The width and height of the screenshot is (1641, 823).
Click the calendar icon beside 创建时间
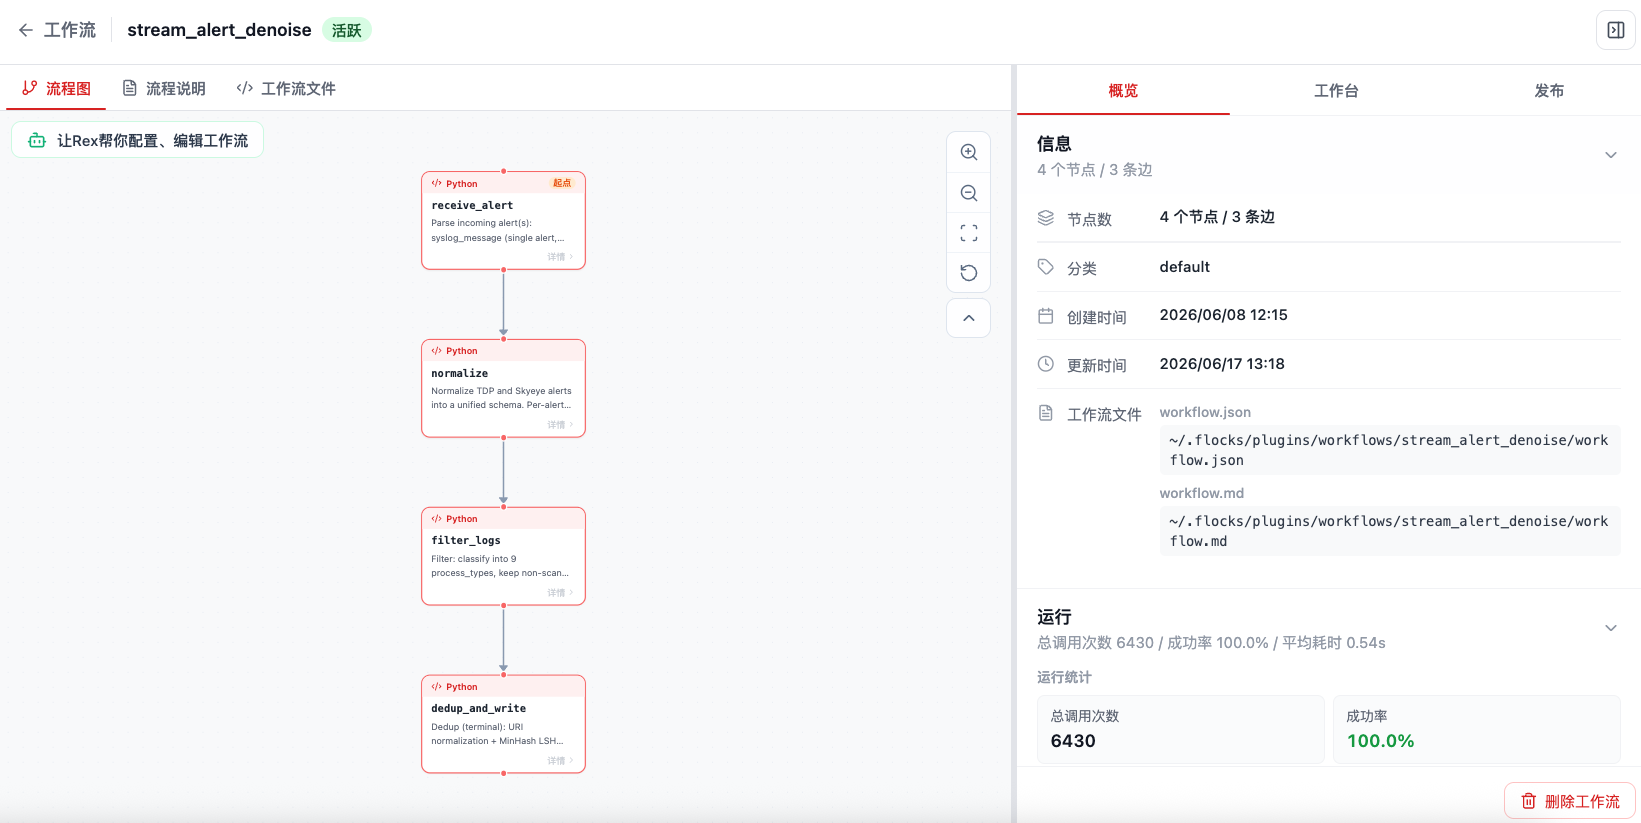click(1046, 316)
